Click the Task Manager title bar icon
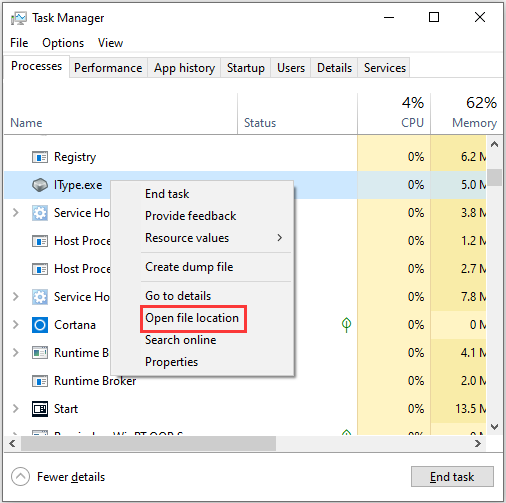This screenshot has width=506, height=503. point(18,18)
